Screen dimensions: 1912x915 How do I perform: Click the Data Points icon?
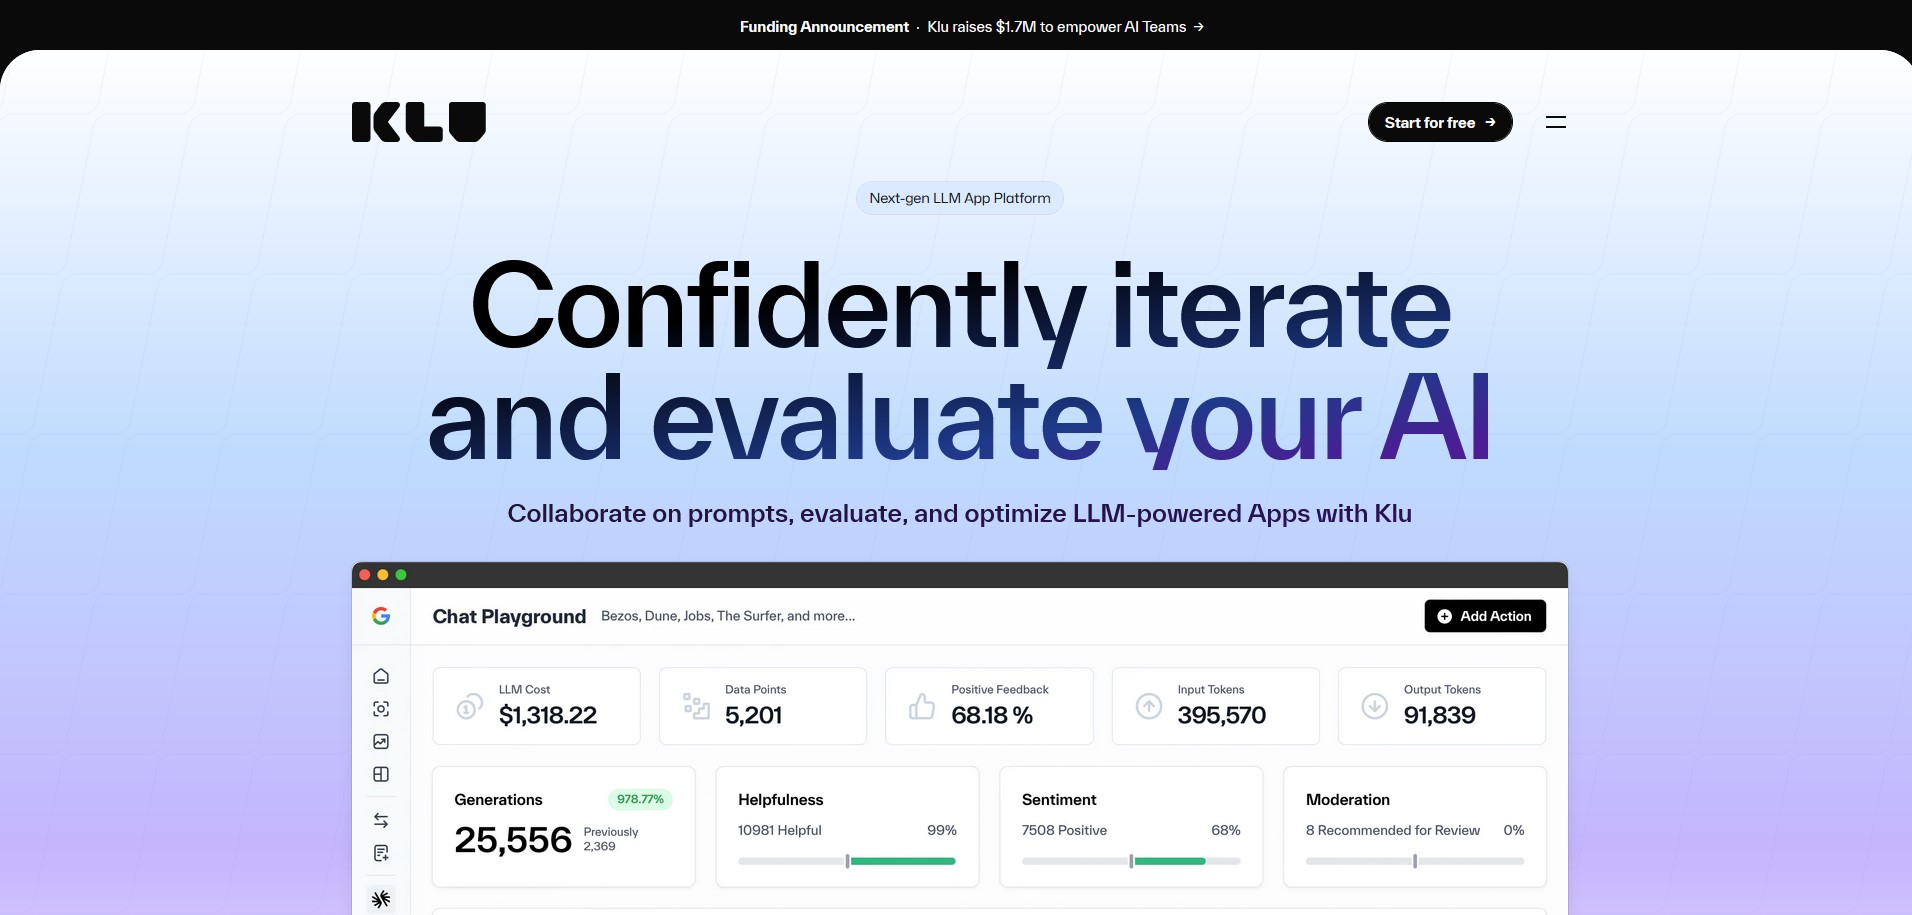click(696, 706)
